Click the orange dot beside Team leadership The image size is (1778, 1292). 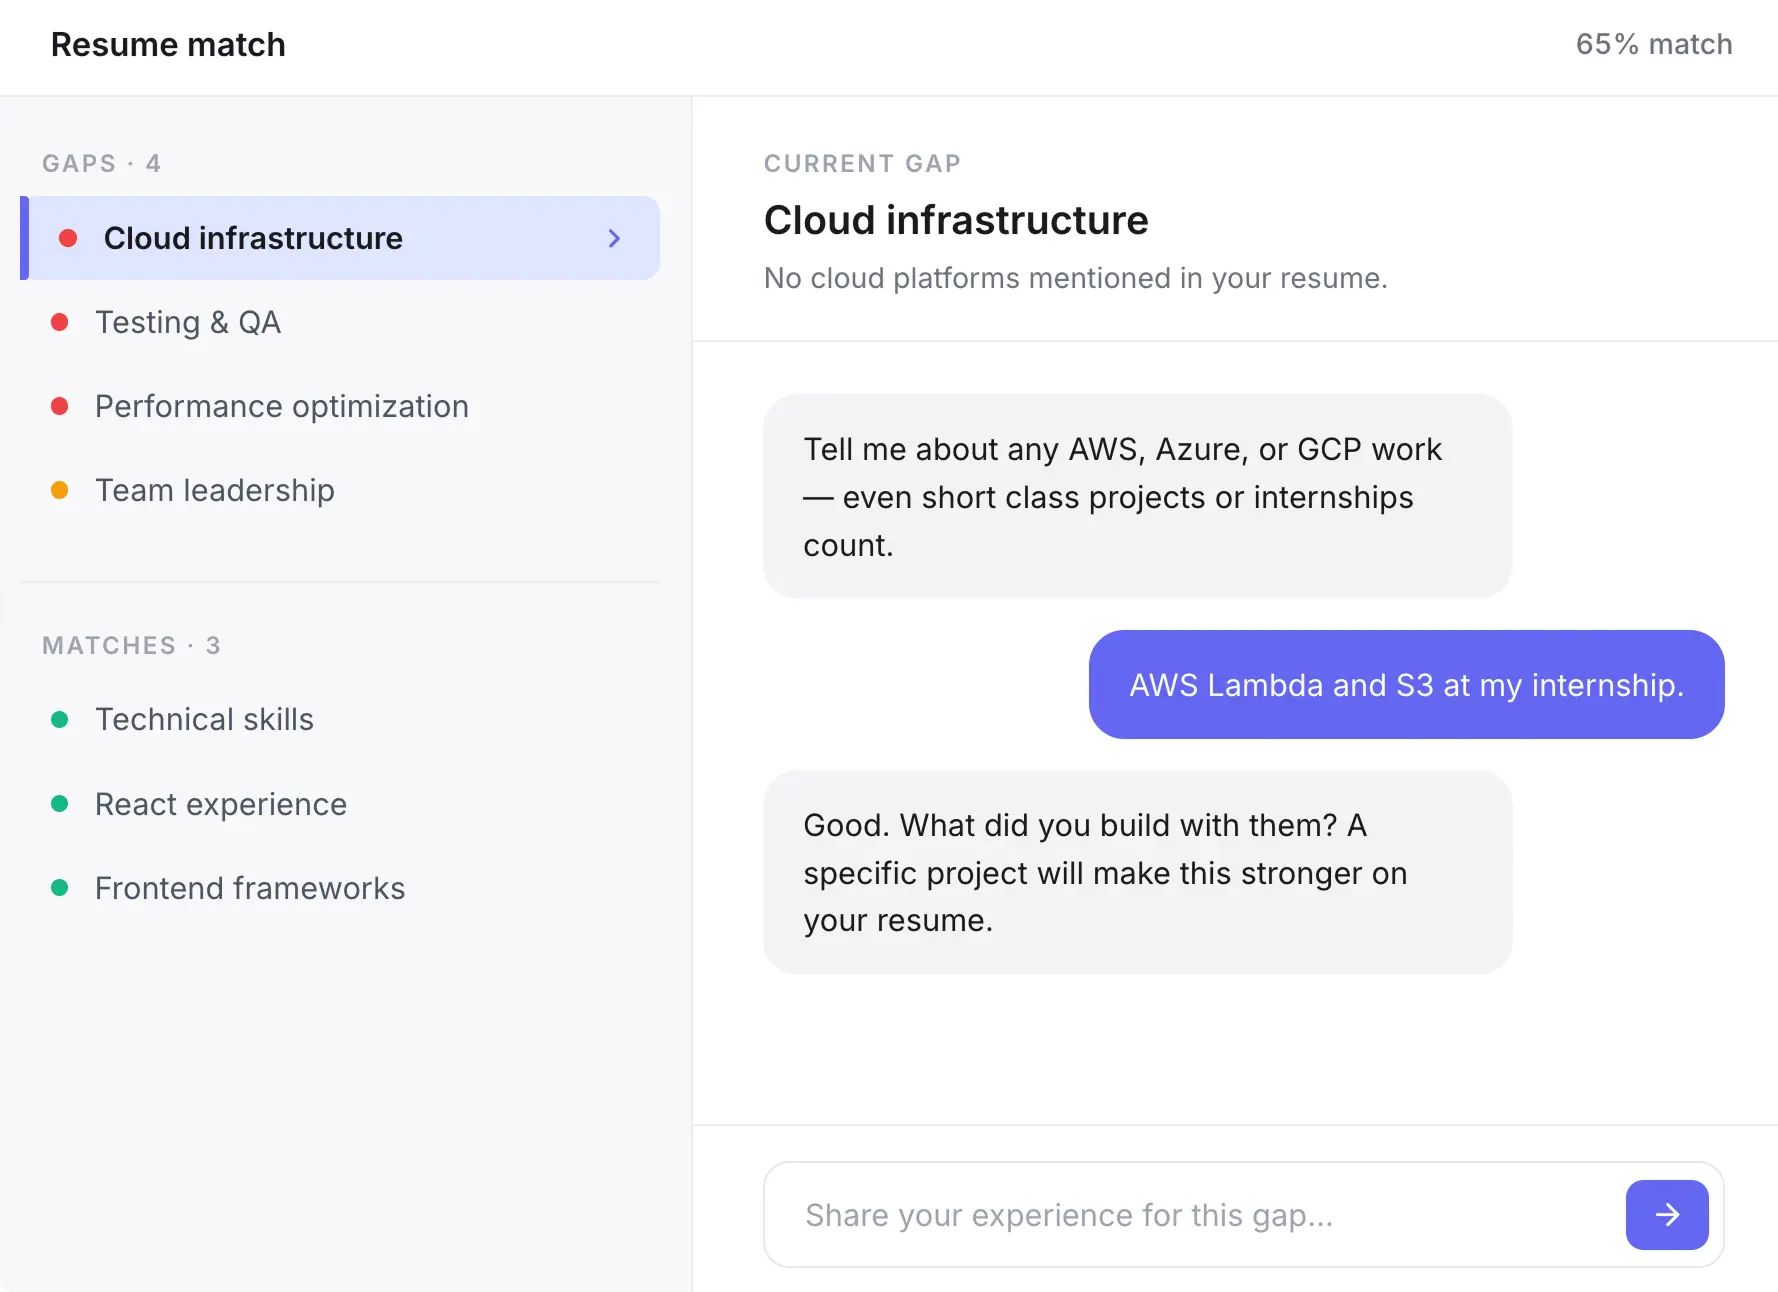[x=59, y=490]
